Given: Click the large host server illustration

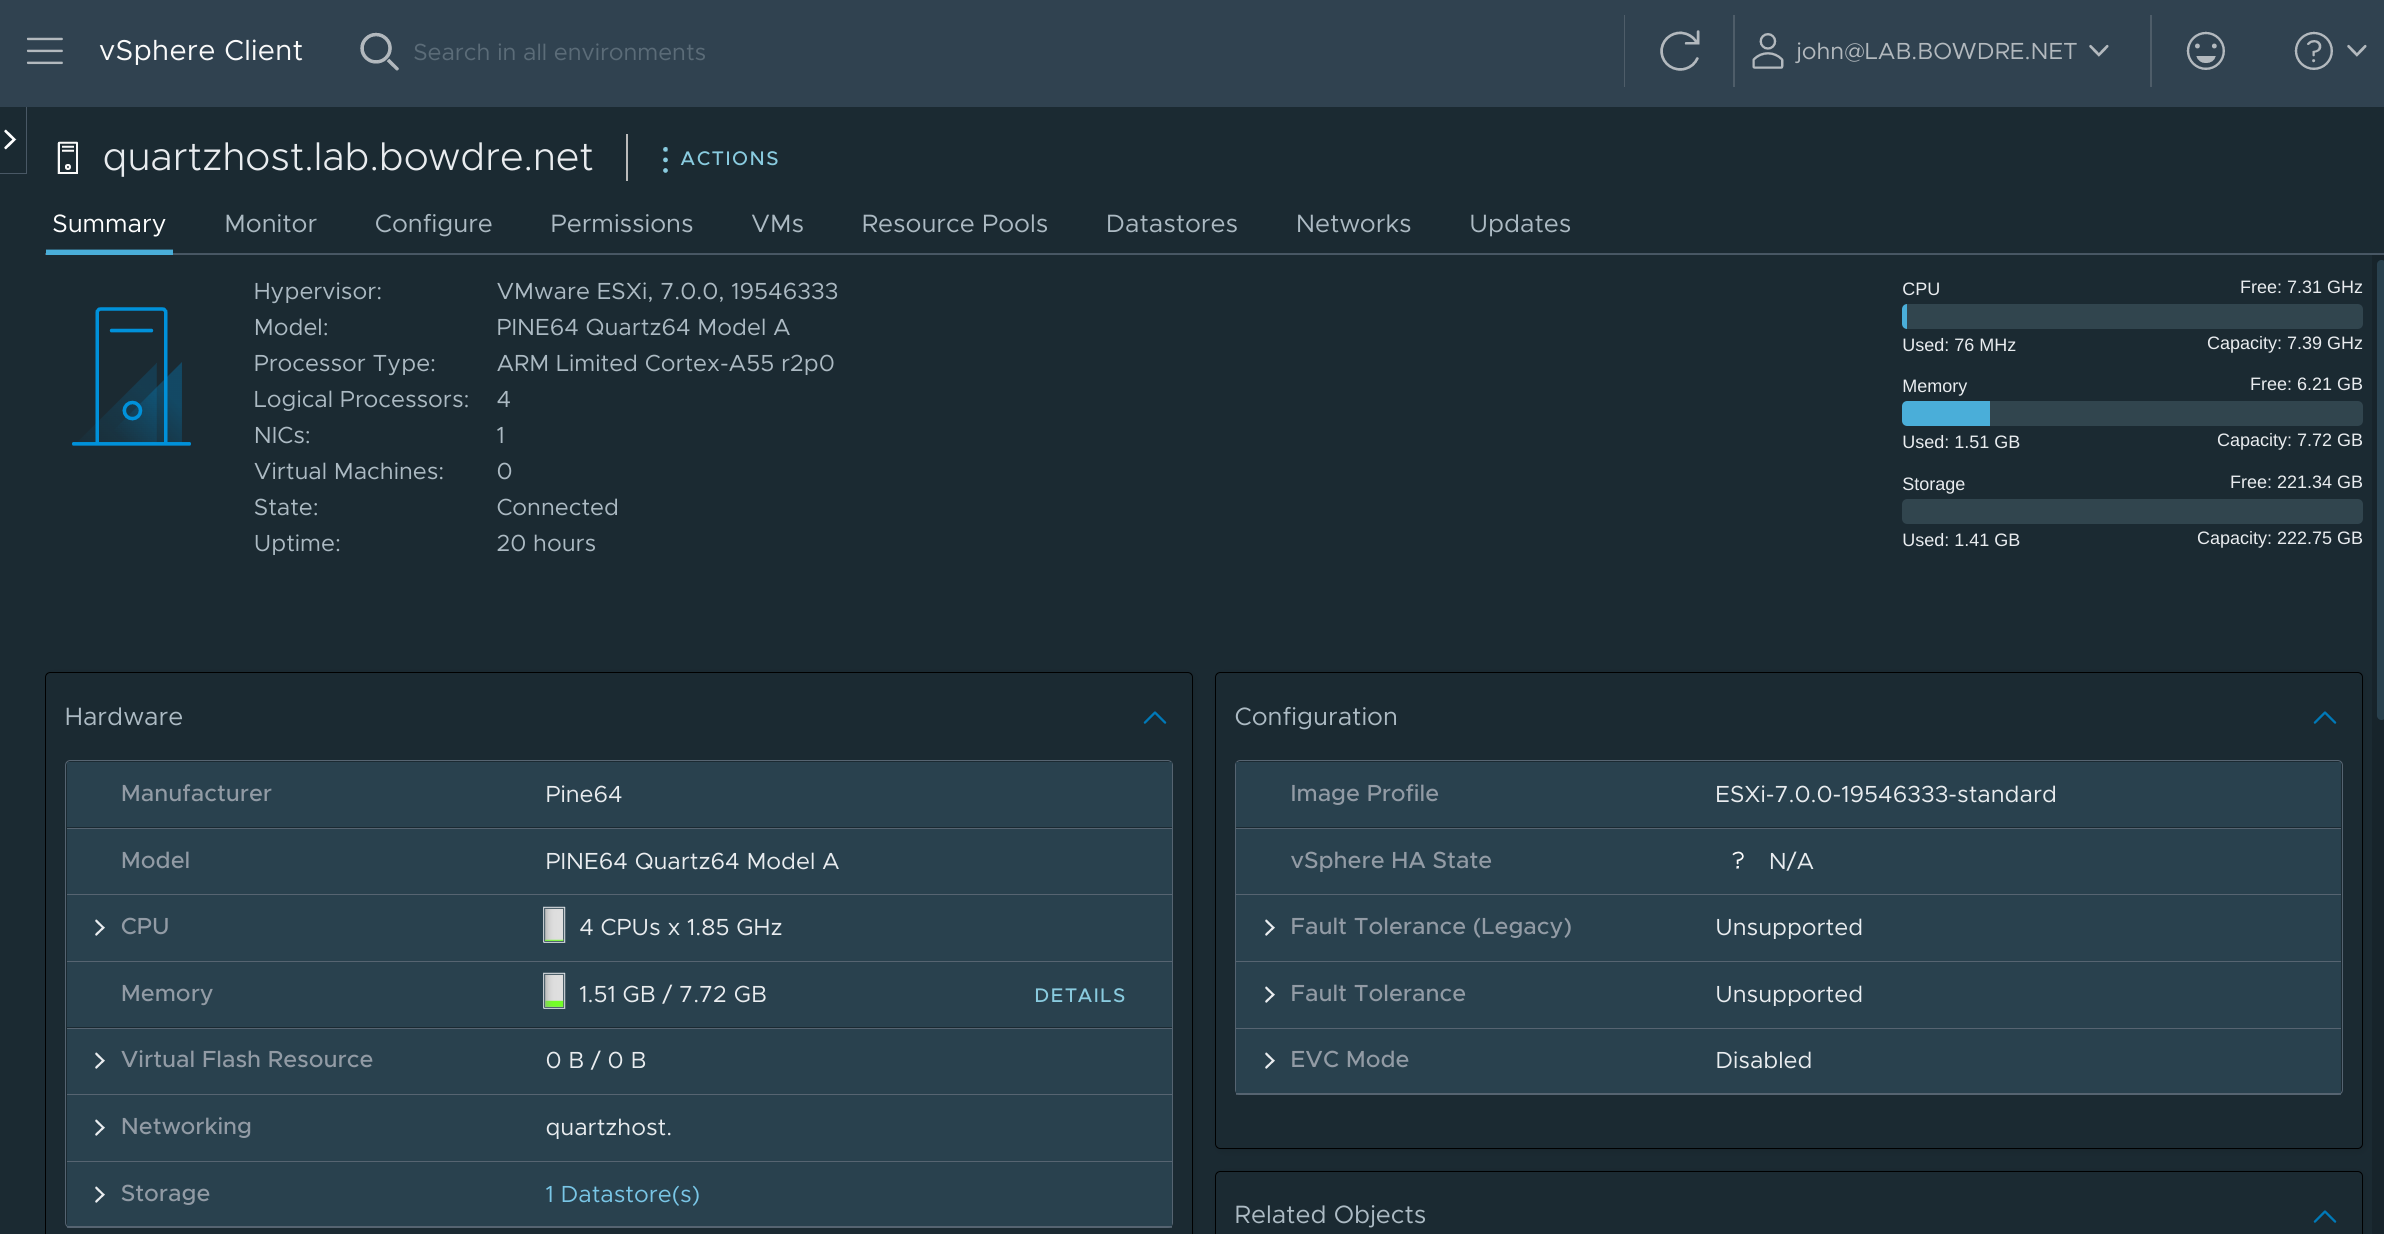Looking at the screenshot, I should (131, 376).
